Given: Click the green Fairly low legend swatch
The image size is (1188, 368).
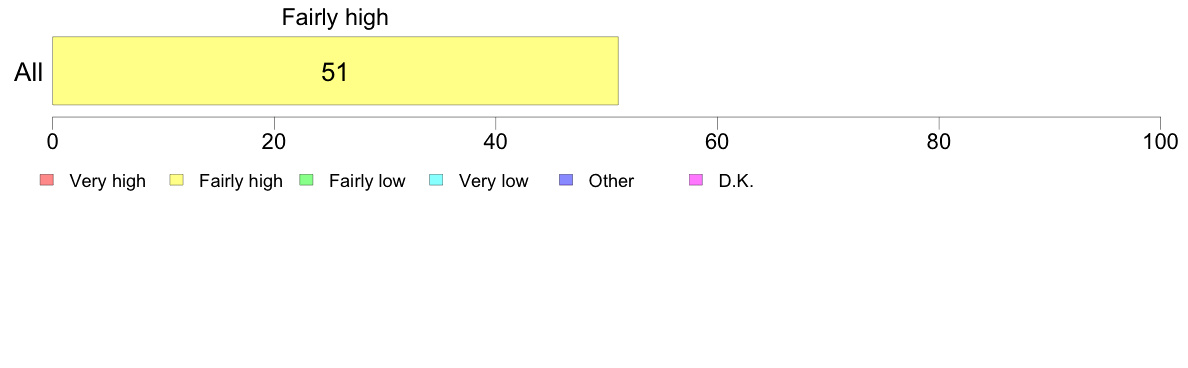Looking at the screenshot, I should [307, 180].
